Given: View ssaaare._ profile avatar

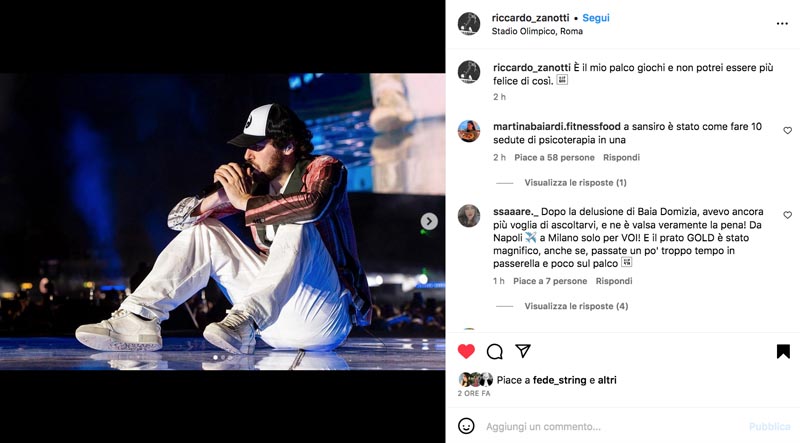Looking at the screenshot, I should [468, 216].
